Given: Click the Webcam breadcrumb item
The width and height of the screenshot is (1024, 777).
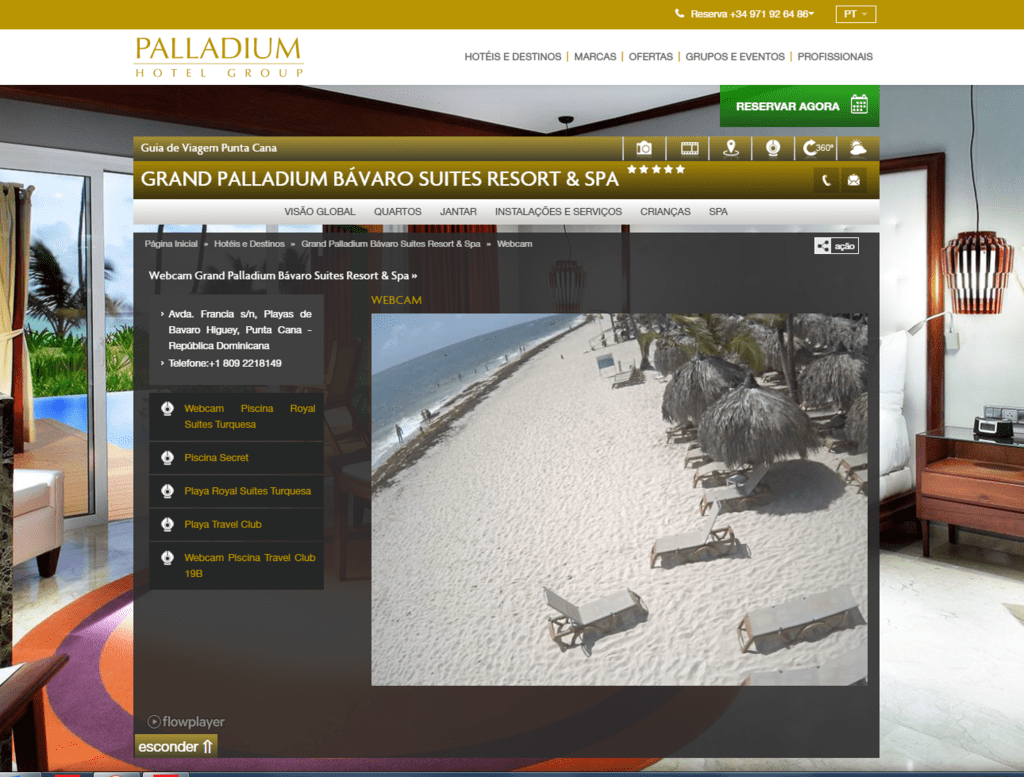Looking at the screenshot, I should tap(515, 244).
